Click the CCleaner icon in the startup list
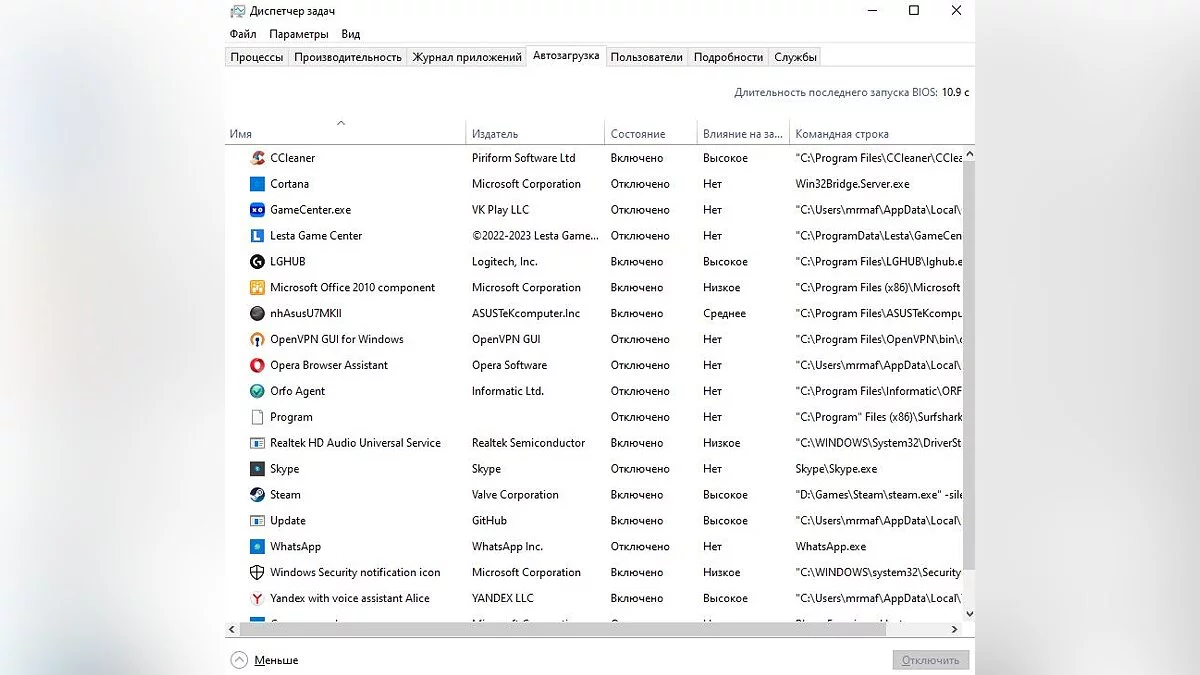Screen dimensions: 1200x675 click(x=257, y=158)
